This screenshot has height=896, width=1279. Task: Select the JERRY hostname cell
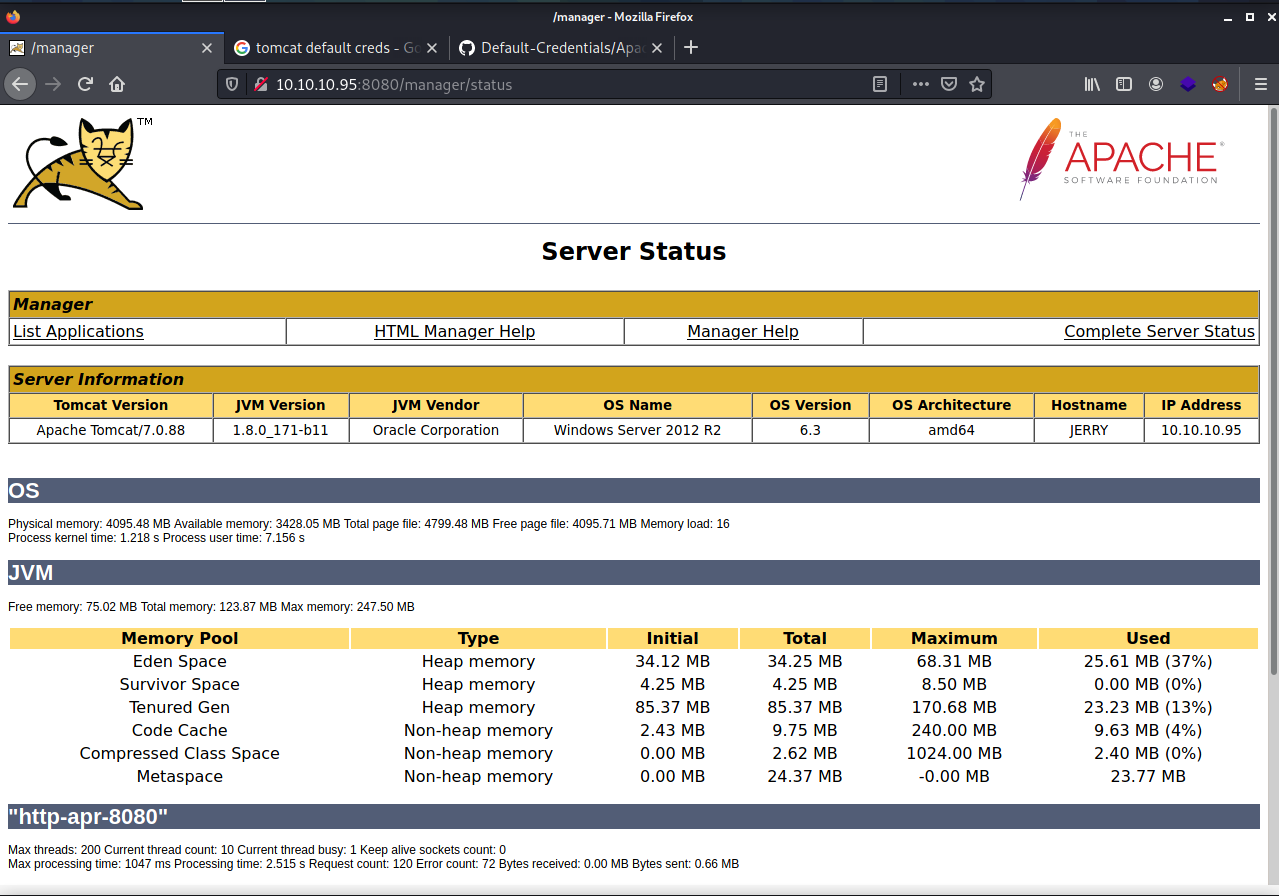[1089, 430]
